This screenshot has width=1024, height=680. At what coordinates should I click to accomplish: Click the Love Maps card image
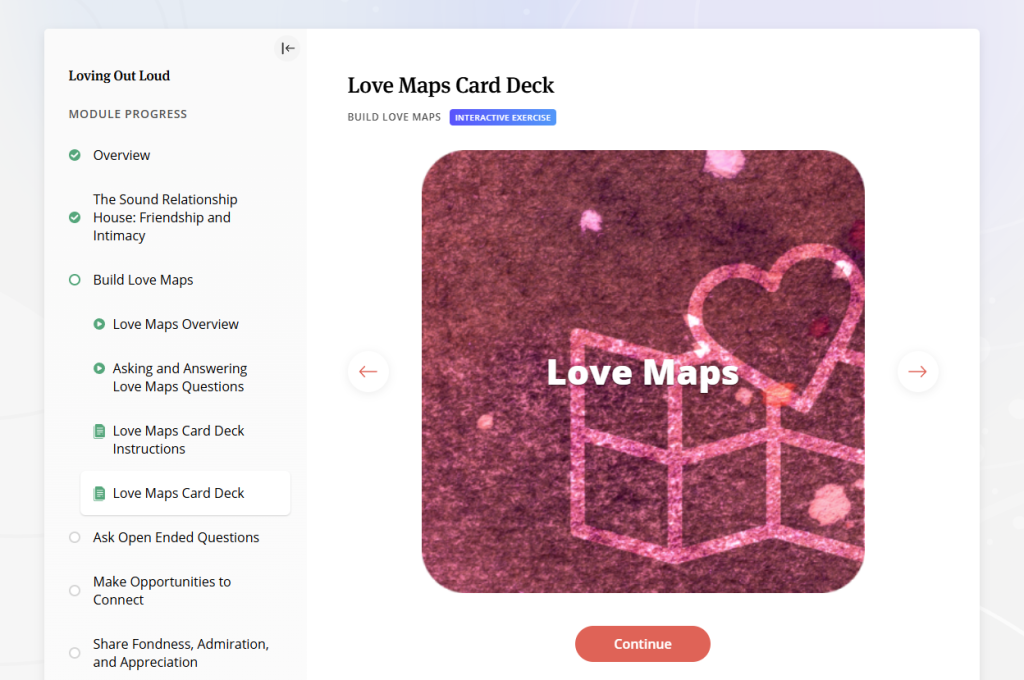(642, 371)
